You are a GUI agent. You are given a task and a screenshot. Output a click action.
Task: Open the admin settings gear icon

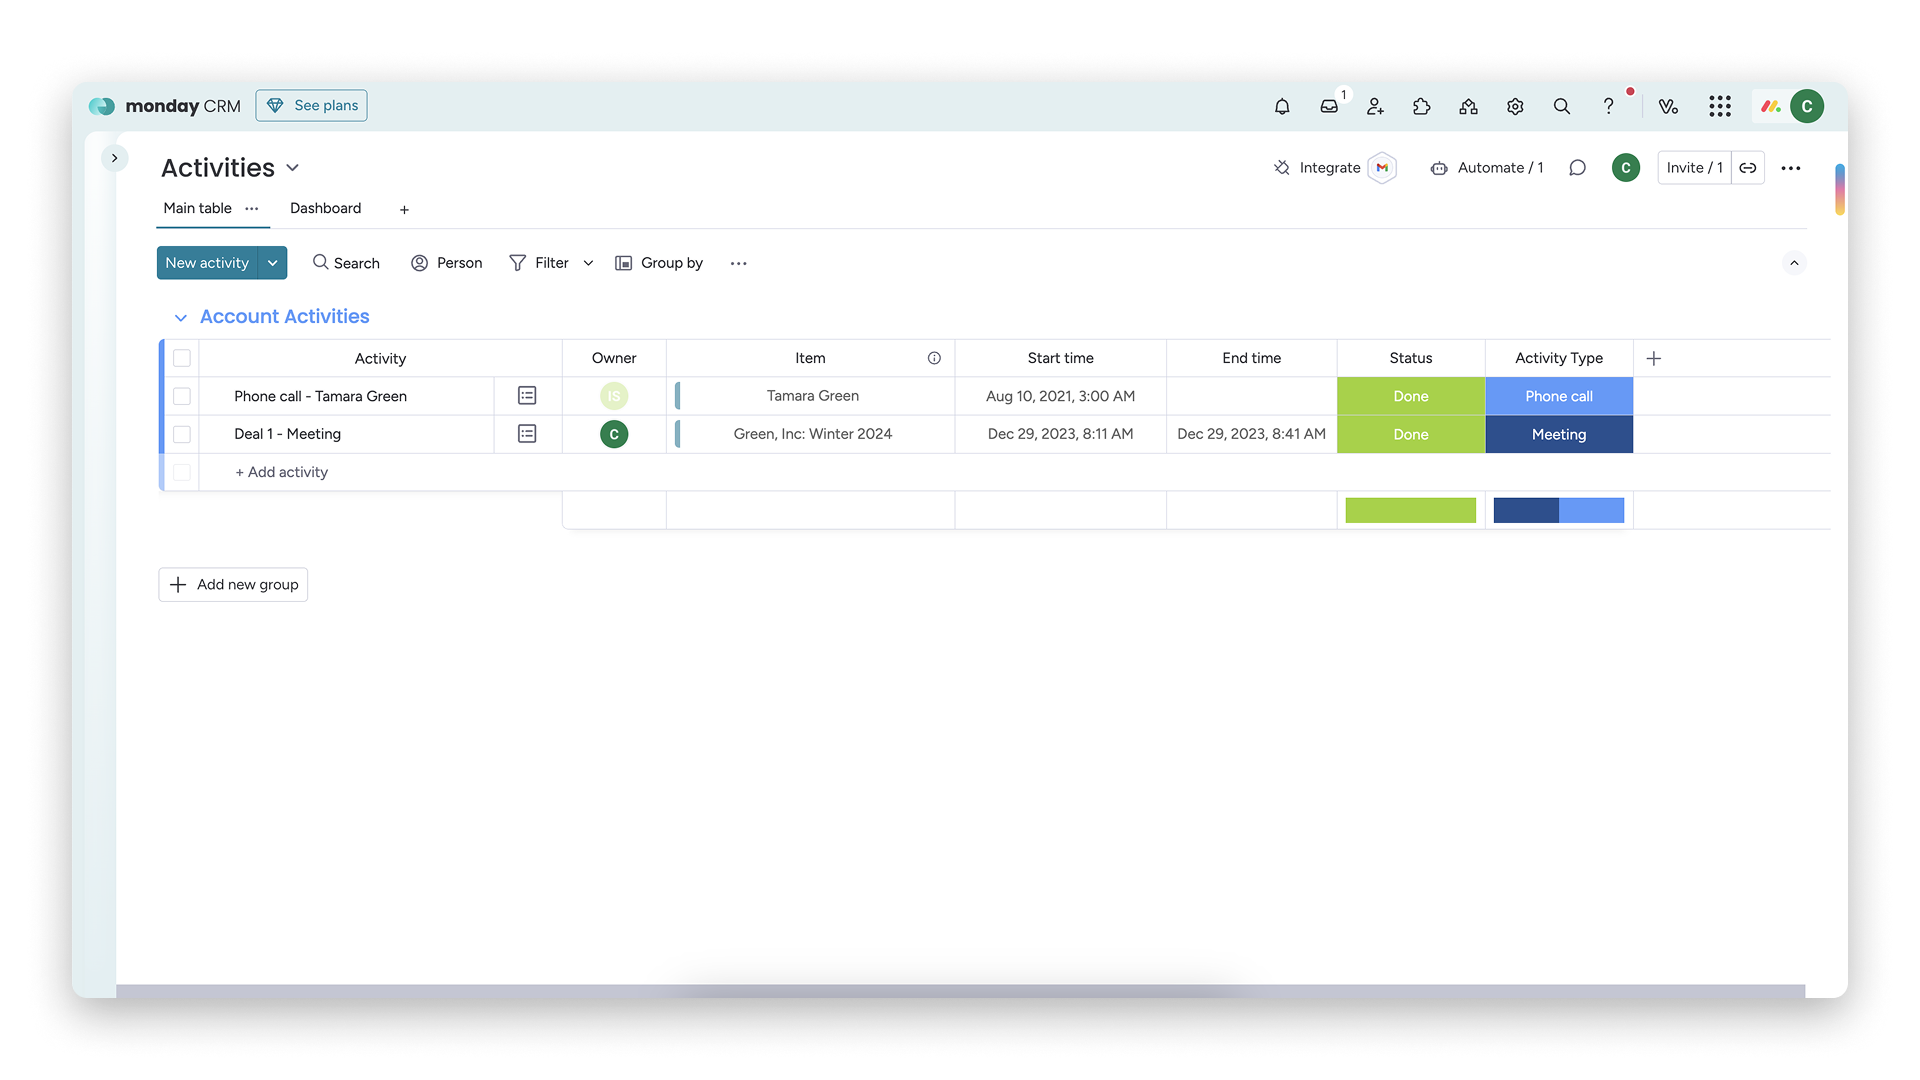pos(1515,106)
